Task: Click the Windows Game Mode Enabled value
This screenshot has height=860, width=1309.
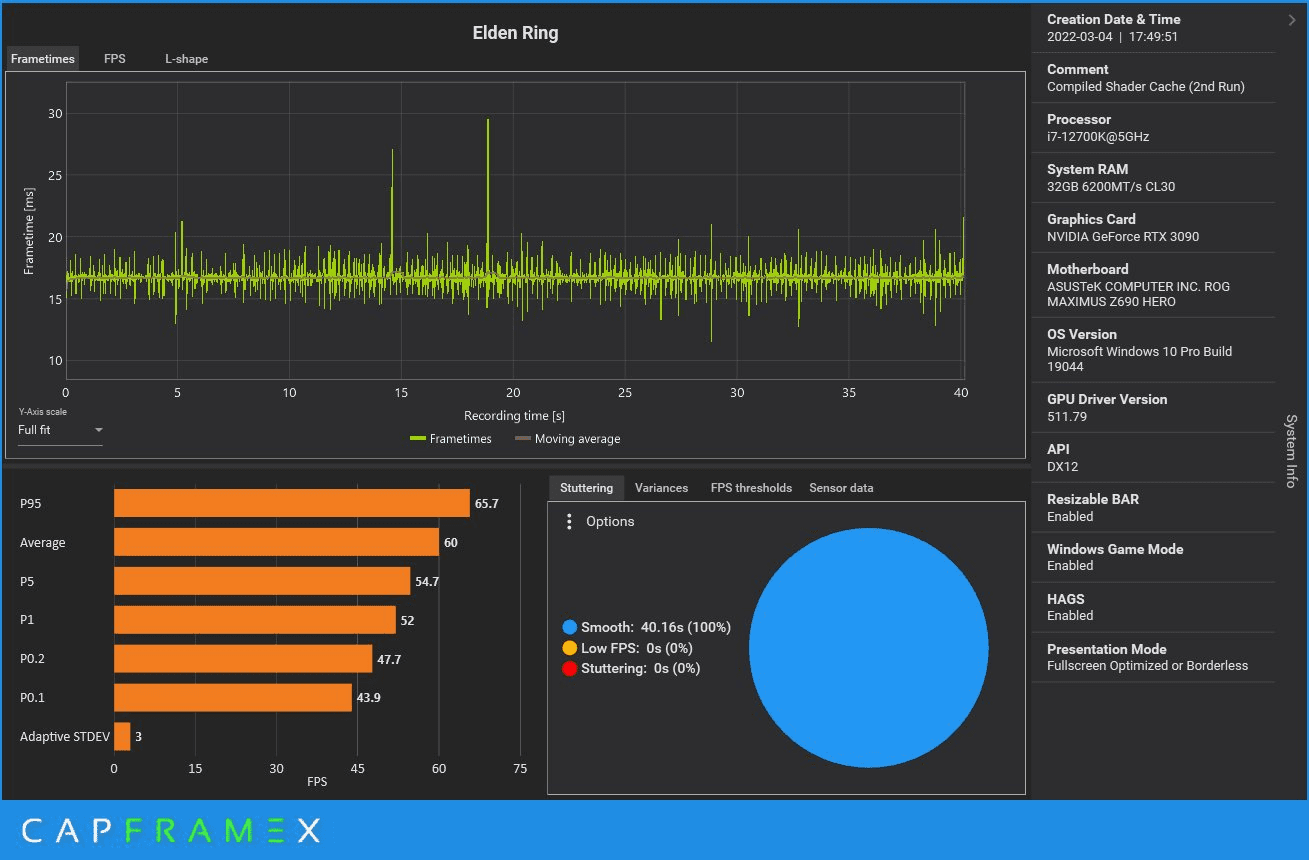Action: (1070, 566)
